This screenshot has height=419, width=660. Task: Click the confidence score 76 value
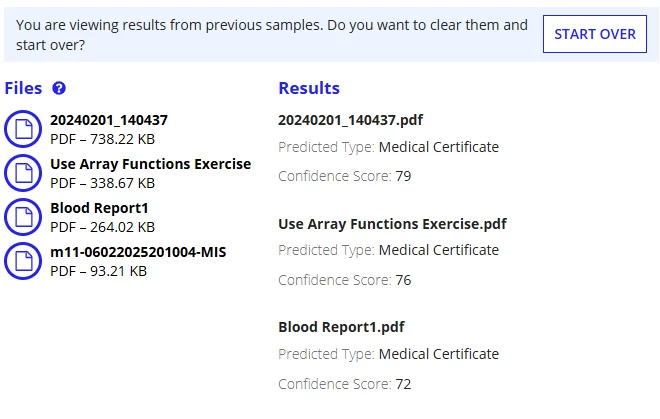(x=403, y=280)
